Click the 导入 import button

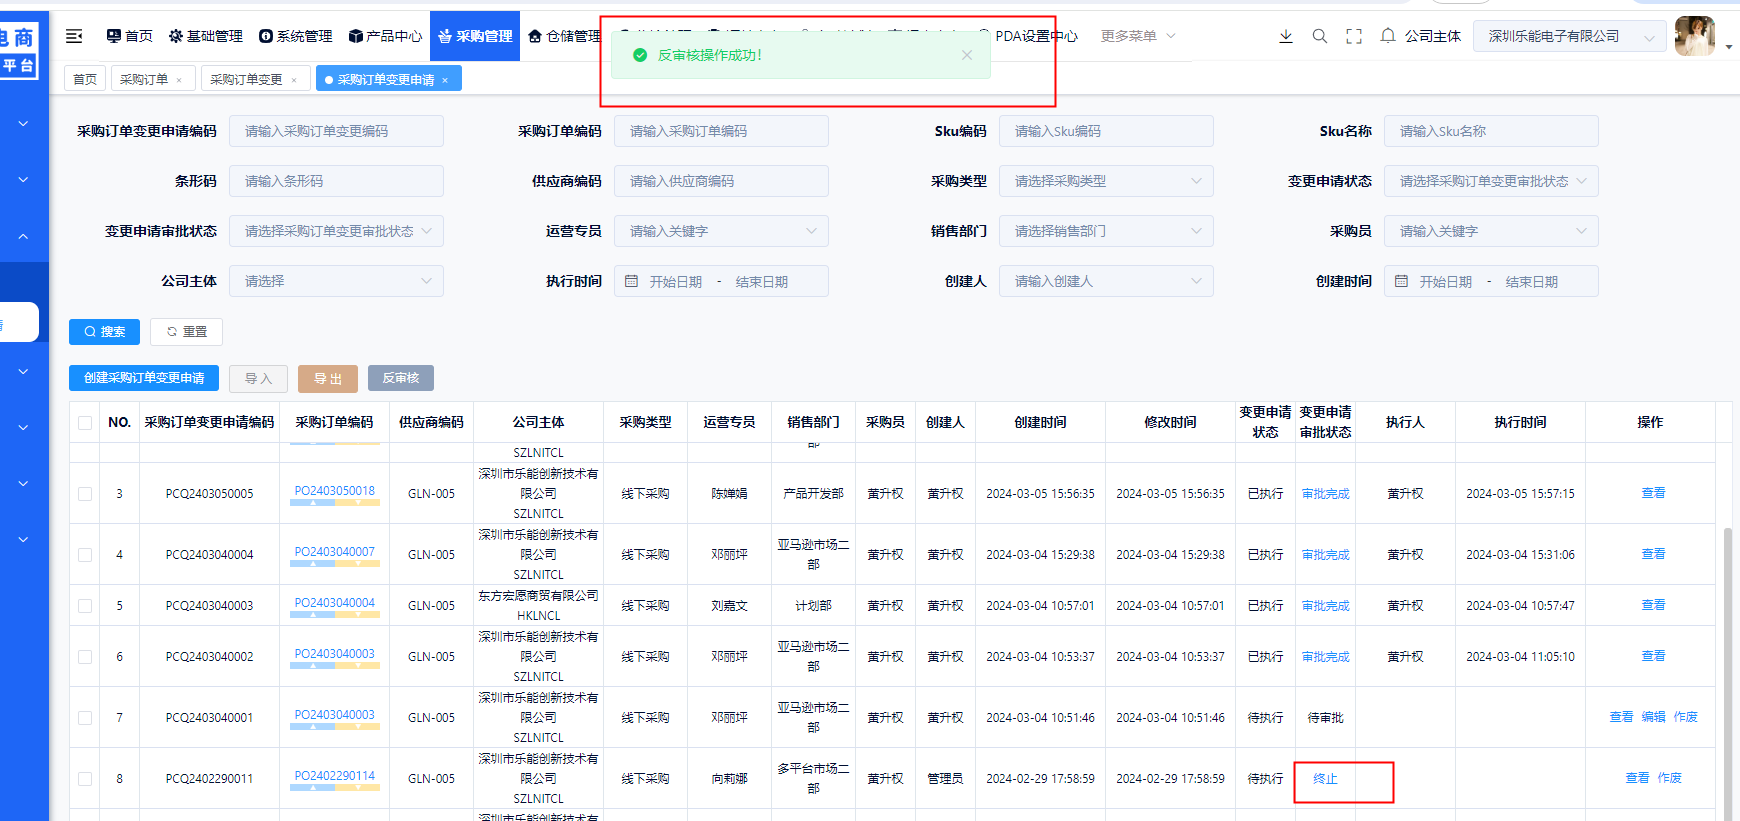[x=258, y=378]
